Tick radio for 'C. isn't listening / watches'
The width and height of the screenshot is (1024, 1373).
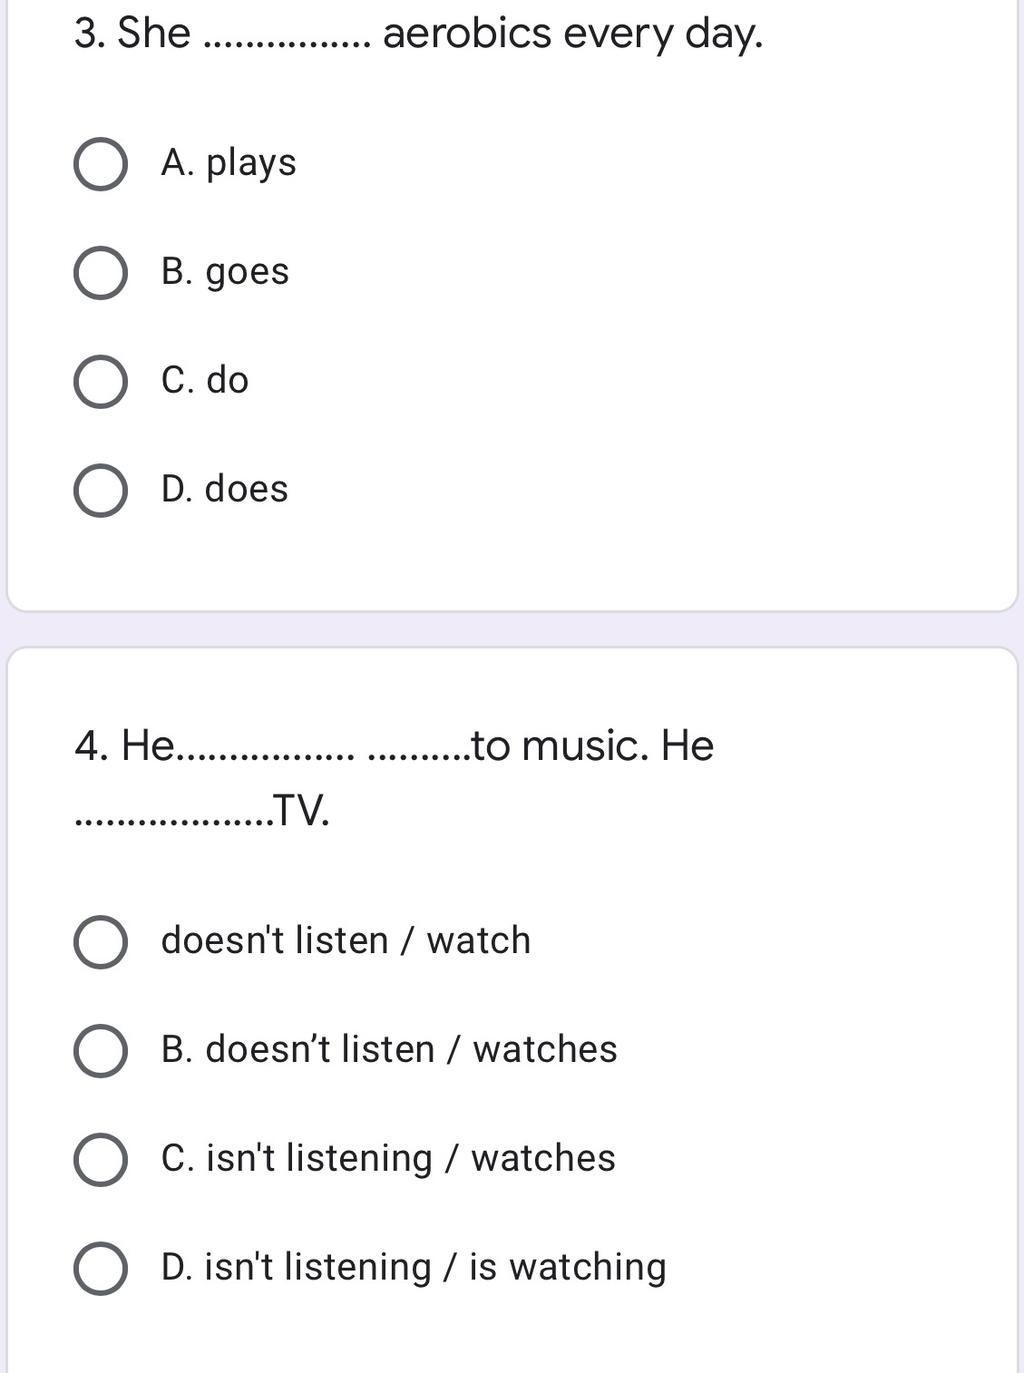point(100,1160)
